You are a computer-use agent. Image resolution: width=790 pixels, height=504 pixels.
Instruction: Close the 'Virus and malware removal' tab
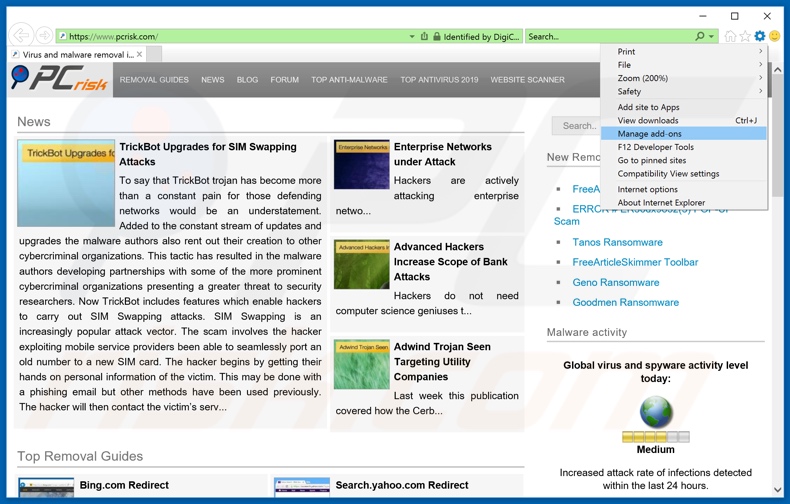(140, 54)
